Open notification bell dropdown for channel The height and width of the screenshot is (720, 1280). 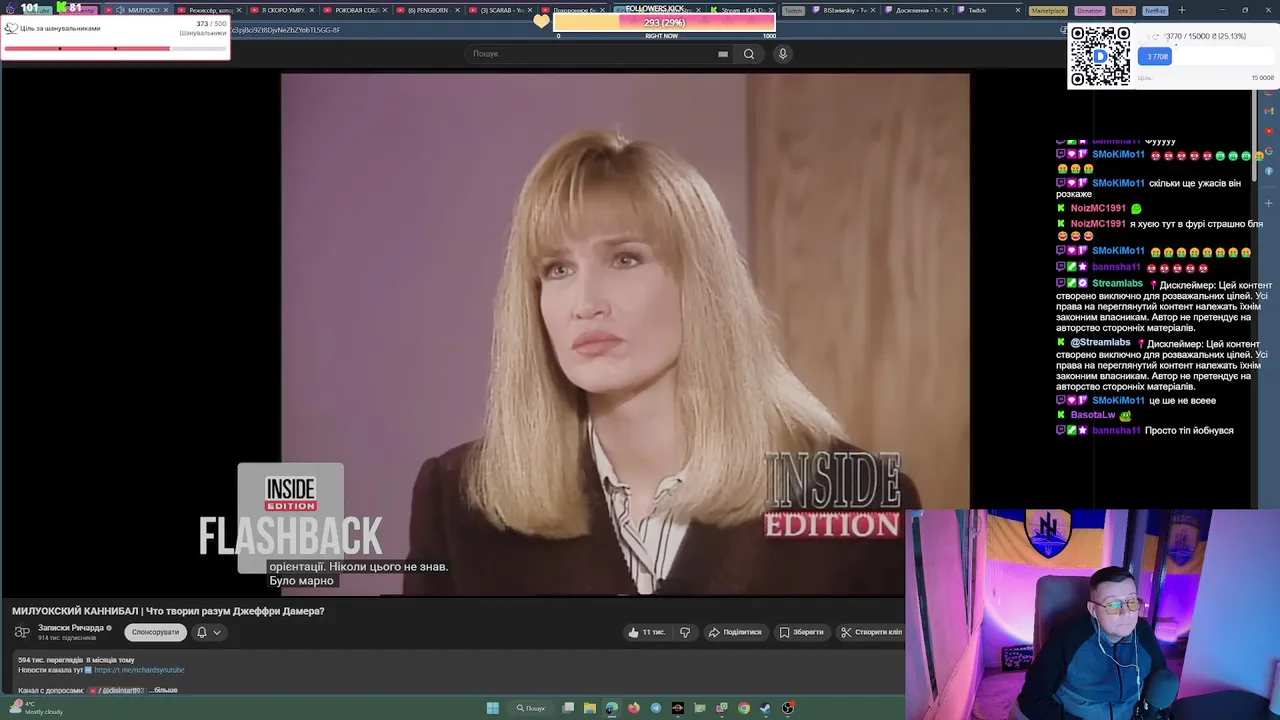[x=208, y=632]
